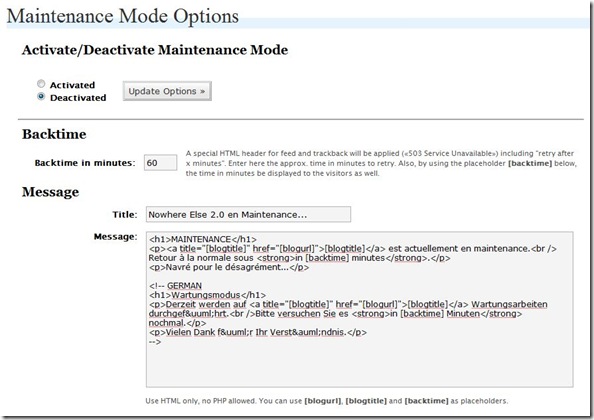Select the Deactivated radio button

click(41, 97)
